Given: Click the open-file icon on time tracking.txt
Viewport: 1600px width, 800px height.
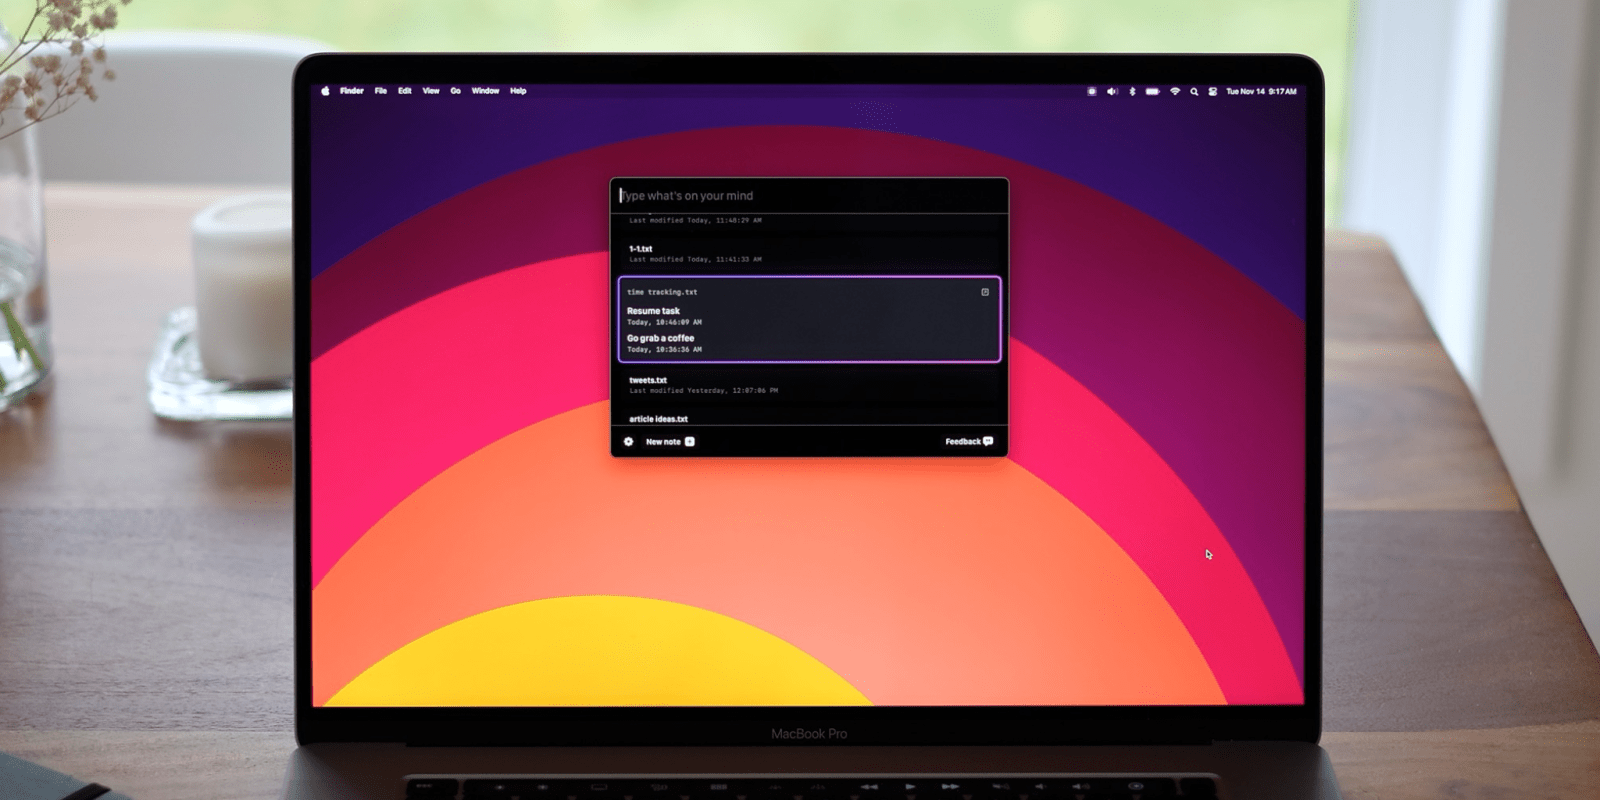Looking at the screenshot, I should click(x=985, y=292).
